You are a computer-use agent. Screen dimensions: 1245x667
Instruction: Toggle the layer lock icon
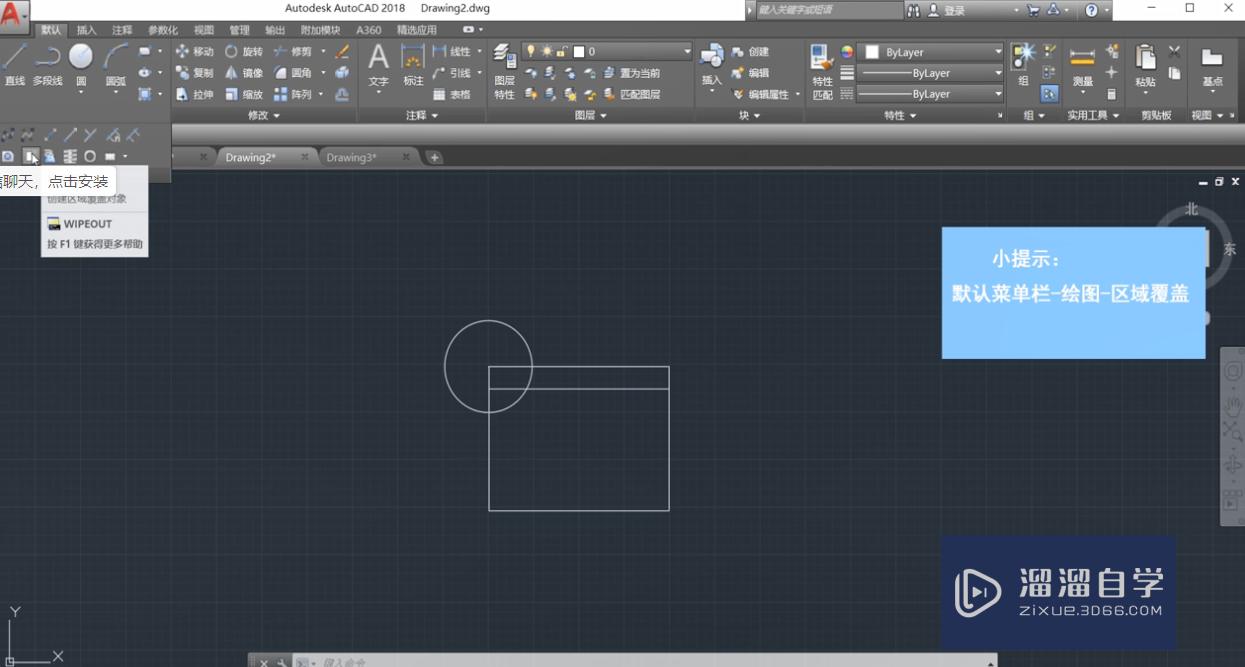(x=562, y=51)
